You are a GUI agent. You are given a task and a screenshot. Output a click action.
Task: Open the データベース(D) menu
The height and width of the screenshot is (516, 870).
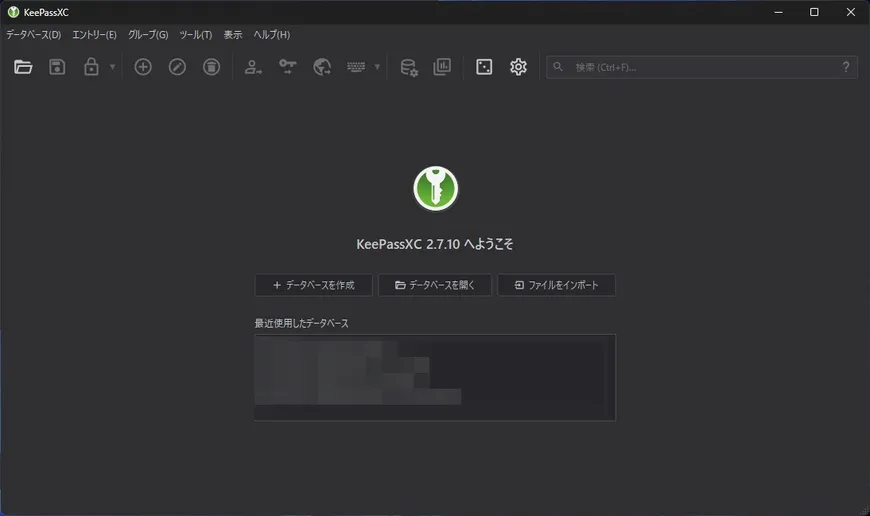[33, 34]
